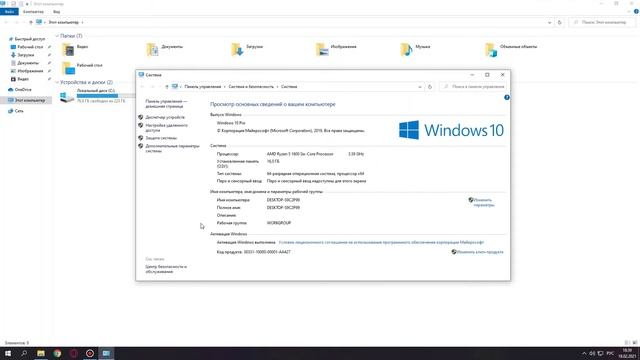Open Windows Start menu
Viewport: 640px width, 360px height.
click(8, 353)
